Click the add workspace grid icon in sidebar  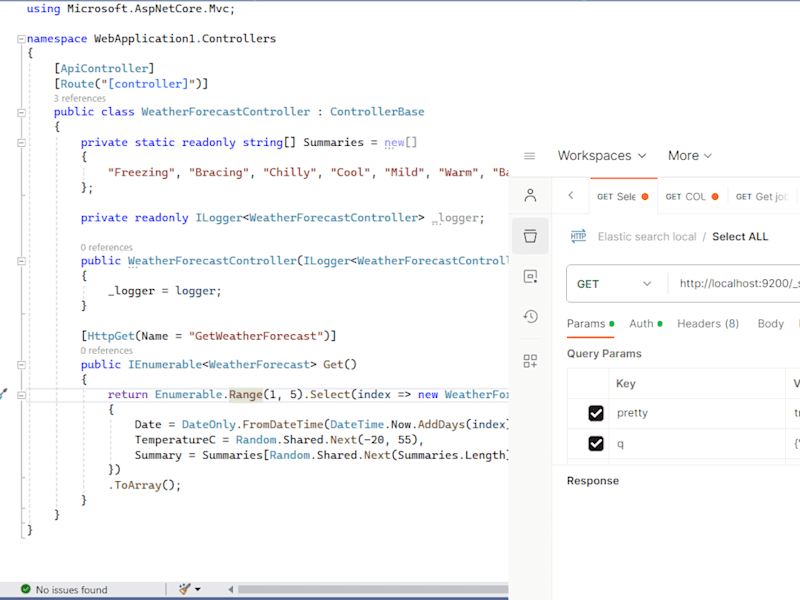[x=530, y=361]
